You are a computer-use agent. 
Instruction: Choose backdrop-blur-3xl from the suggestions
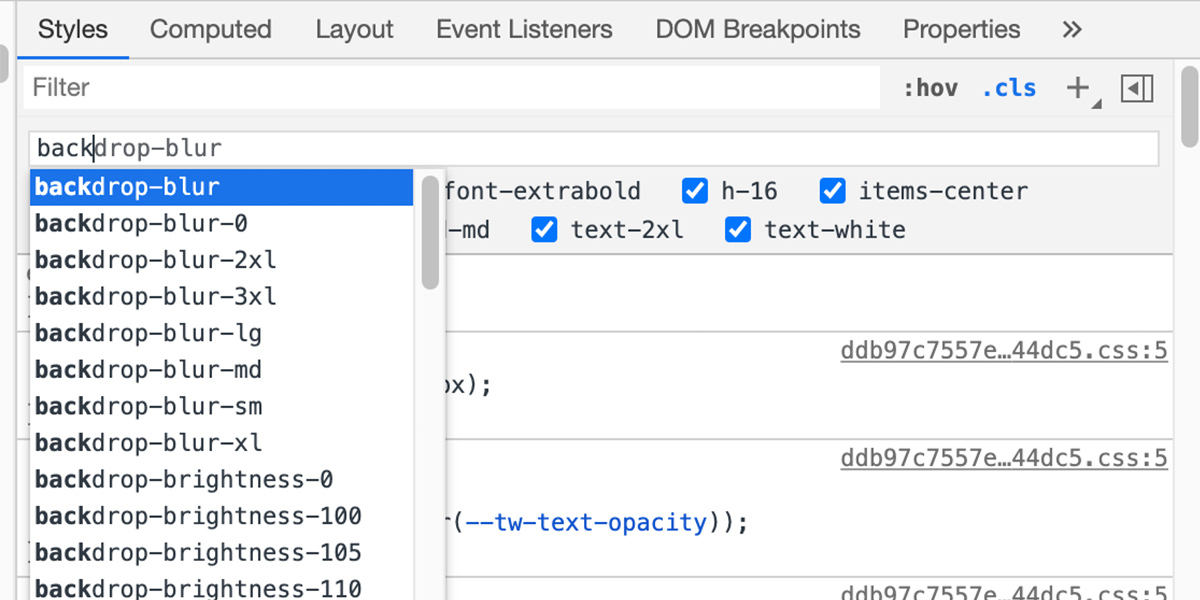(221, 297)
